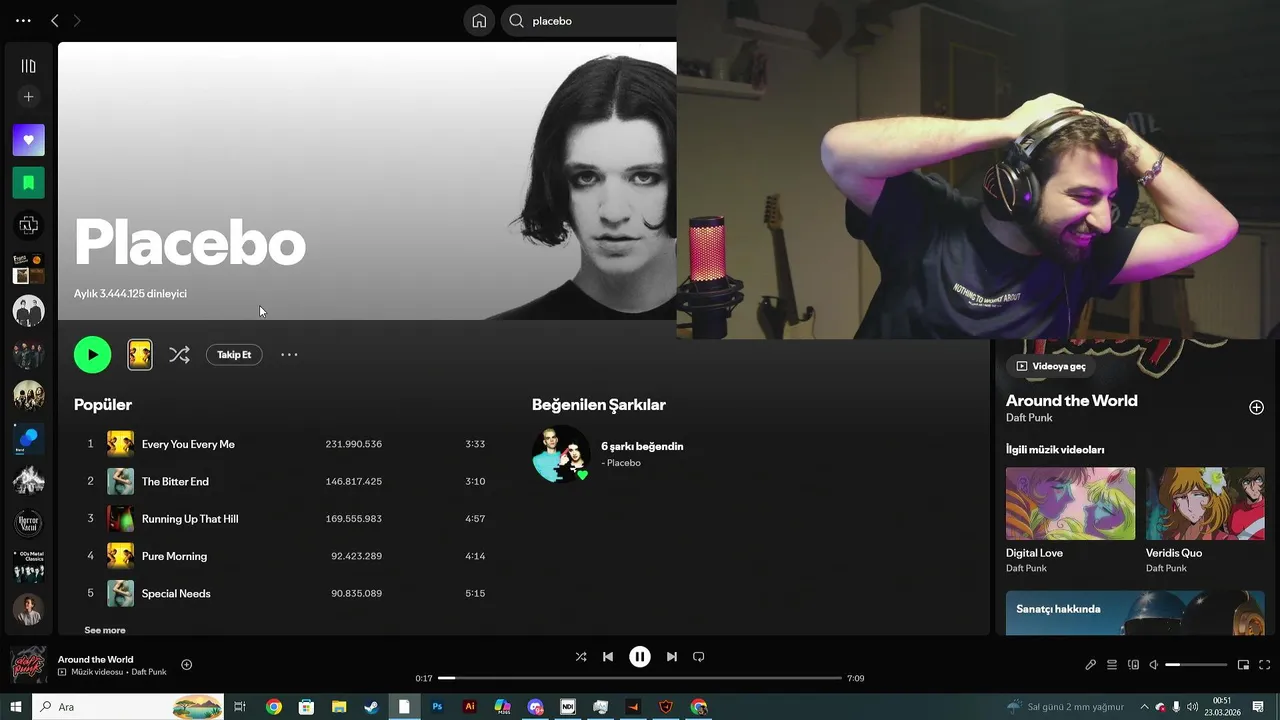1280x720 pixels.
Task: Switch to video with Videoya geç
Action: click(x=1050, y=366)
